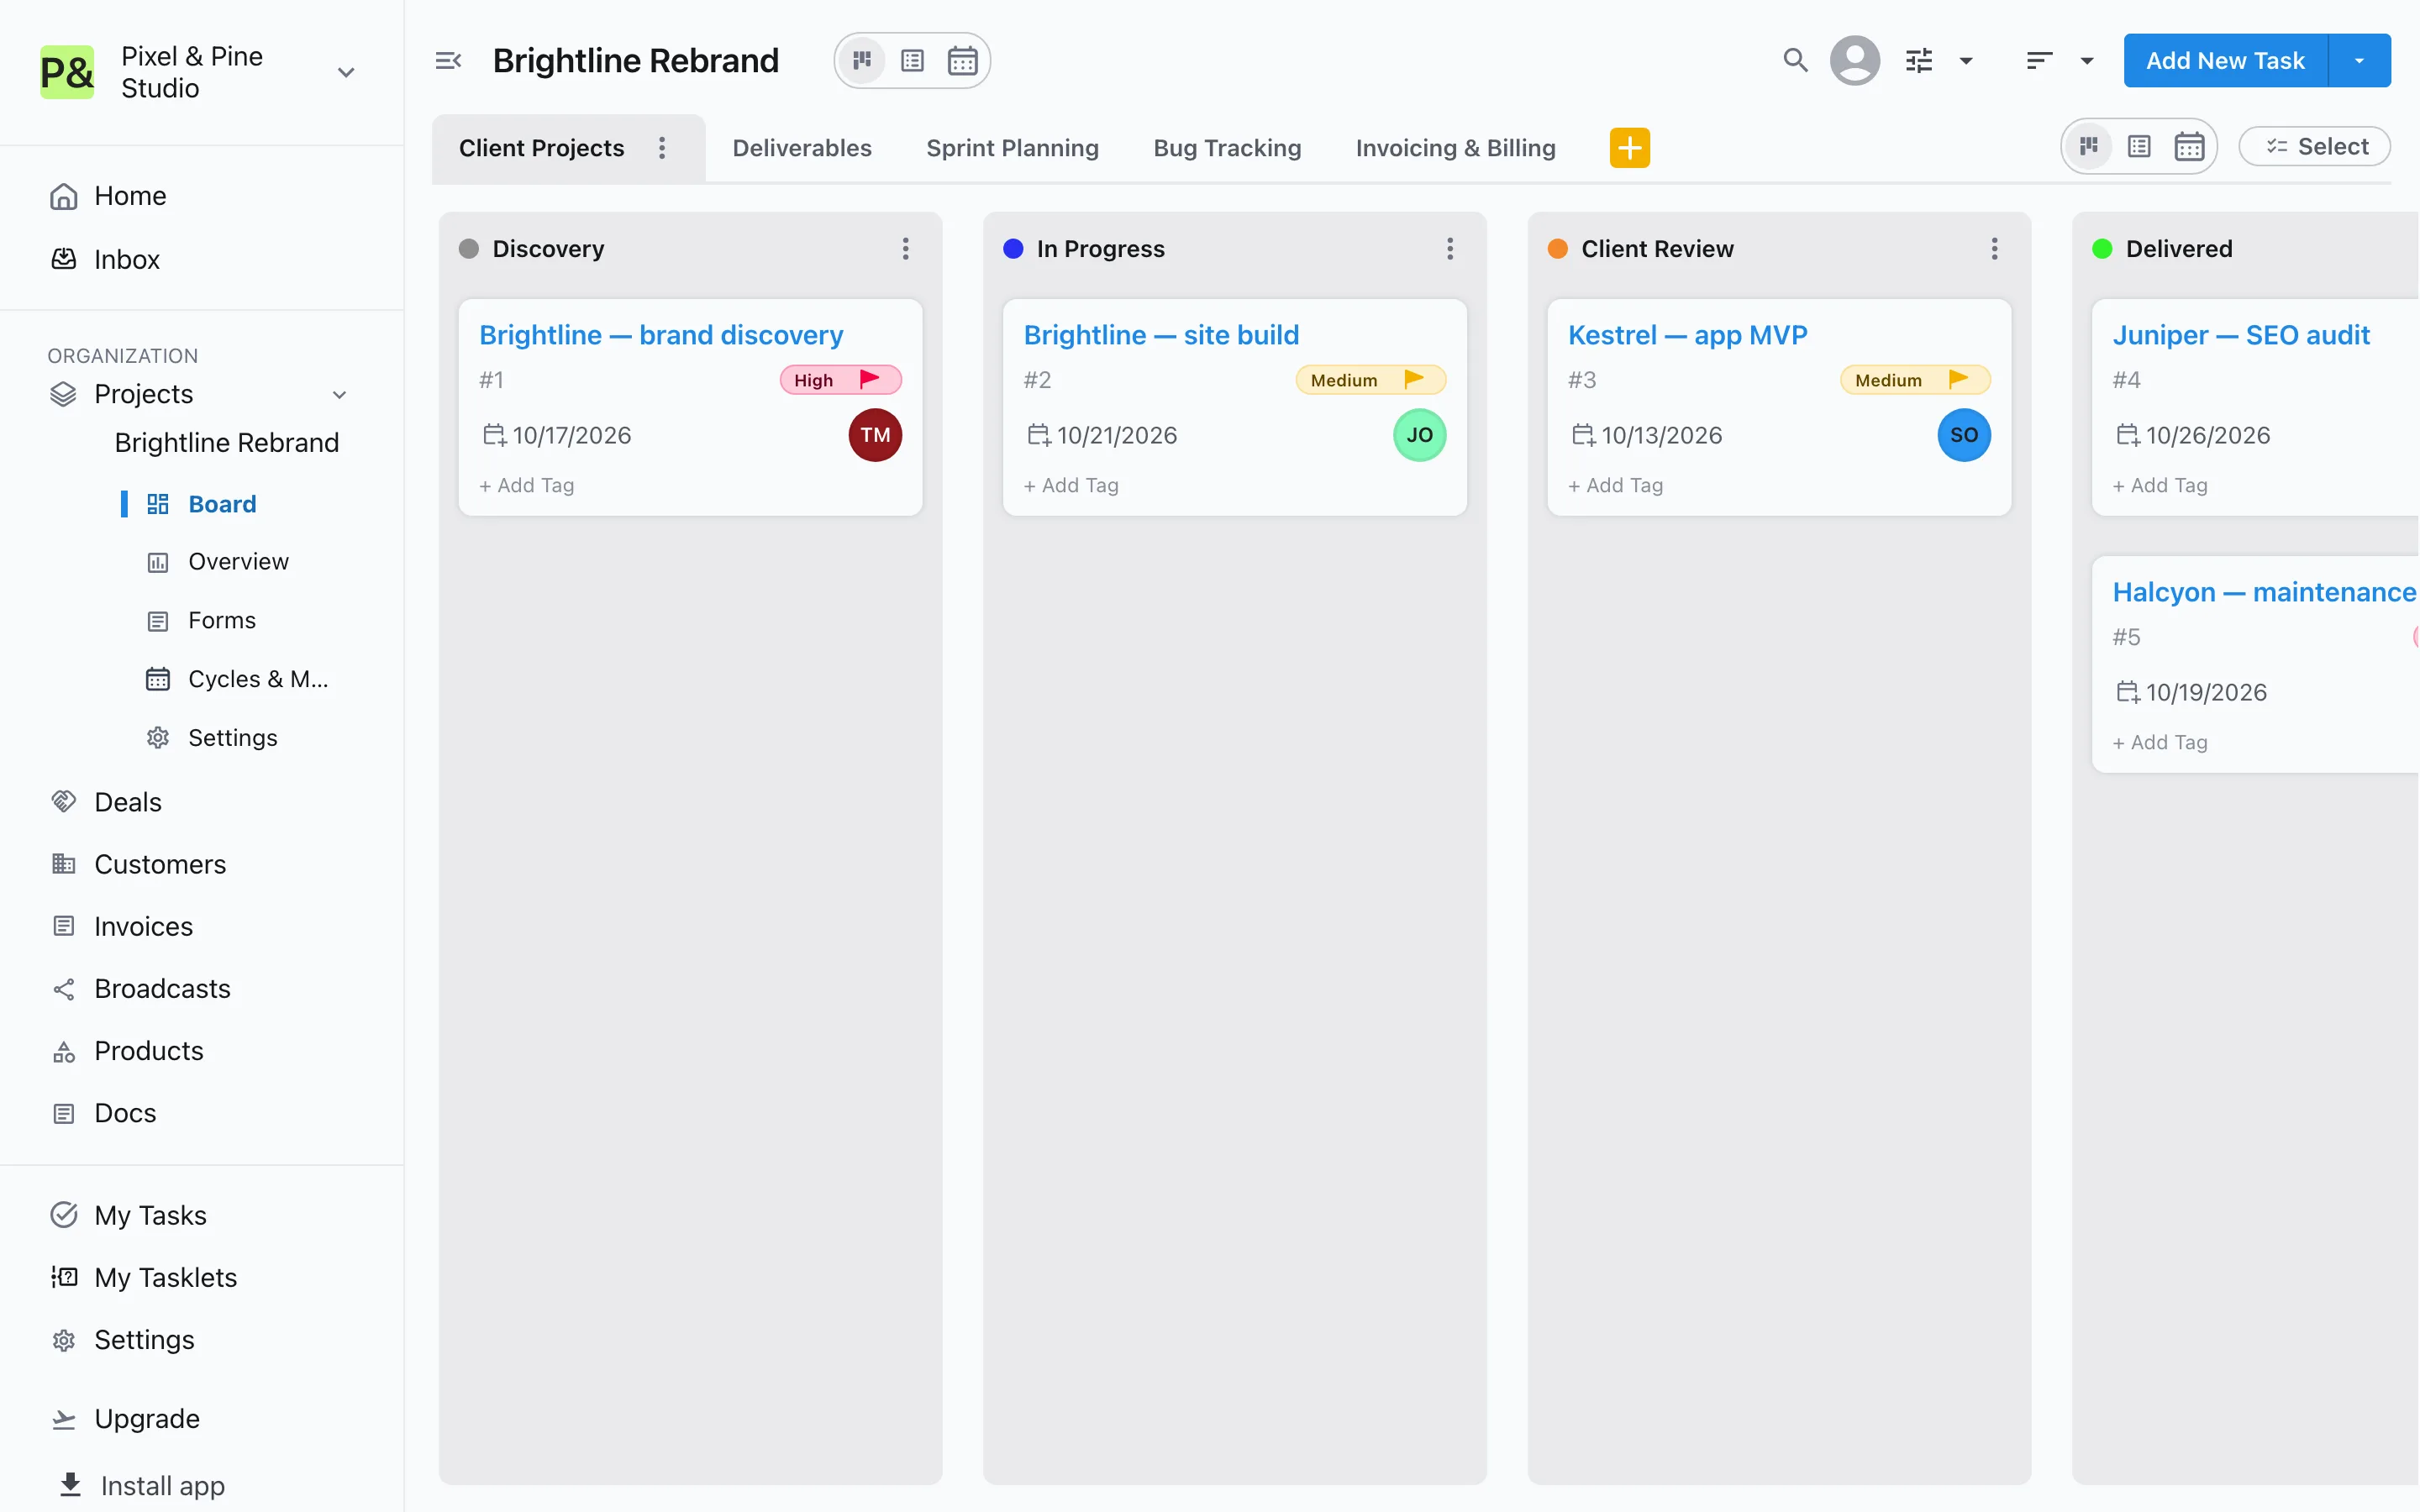Expand the Pixel & Pine Studio workspace switcher
The image size is (2420, 1512).
(x=346, y=72)
